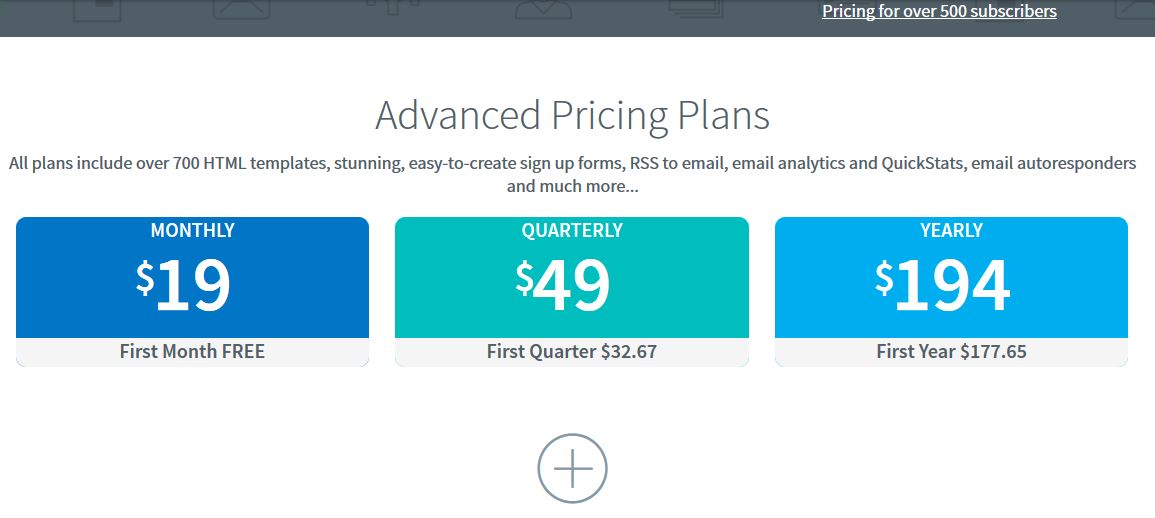Choose the $194 yearly price
Image resolution: width=1155 pixels, height=518 pixels.
pyautogui.click(x=942, y=286)
